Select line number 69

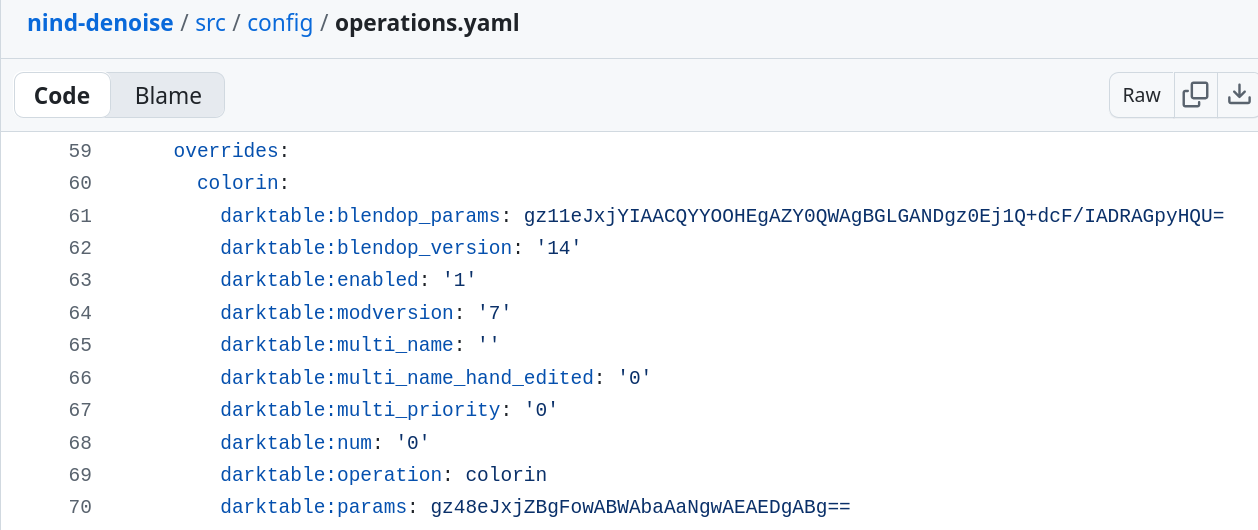(x=80, y=475)
